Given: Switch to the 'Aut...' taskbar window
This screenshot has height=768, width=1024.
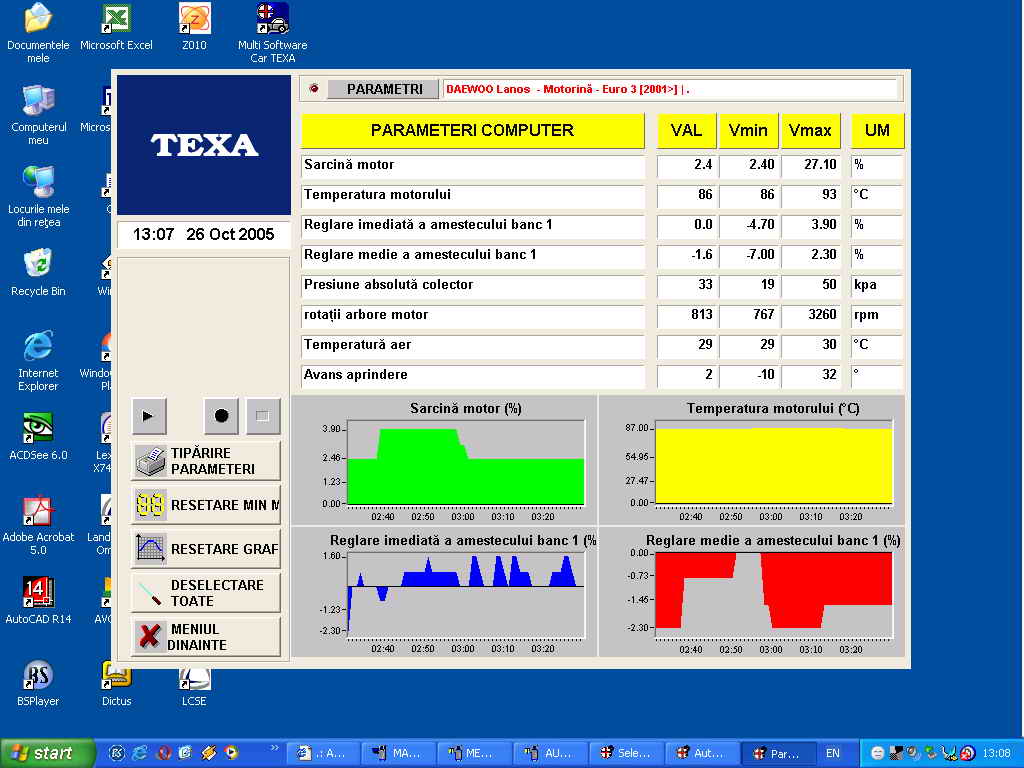Looking at the screenshot, I should coord(702,753).
